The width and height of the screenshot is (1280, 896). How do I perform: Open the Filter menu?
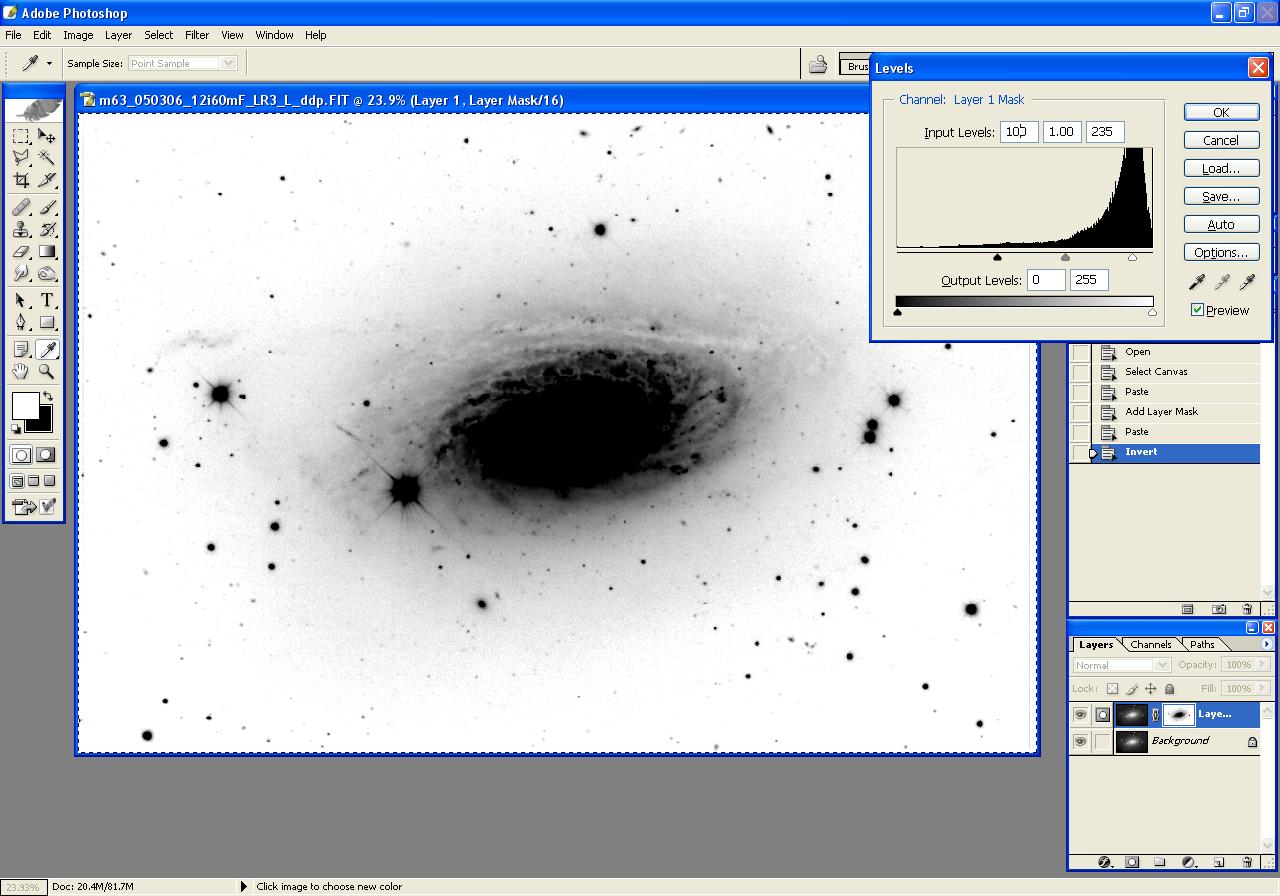coord(197,35)
